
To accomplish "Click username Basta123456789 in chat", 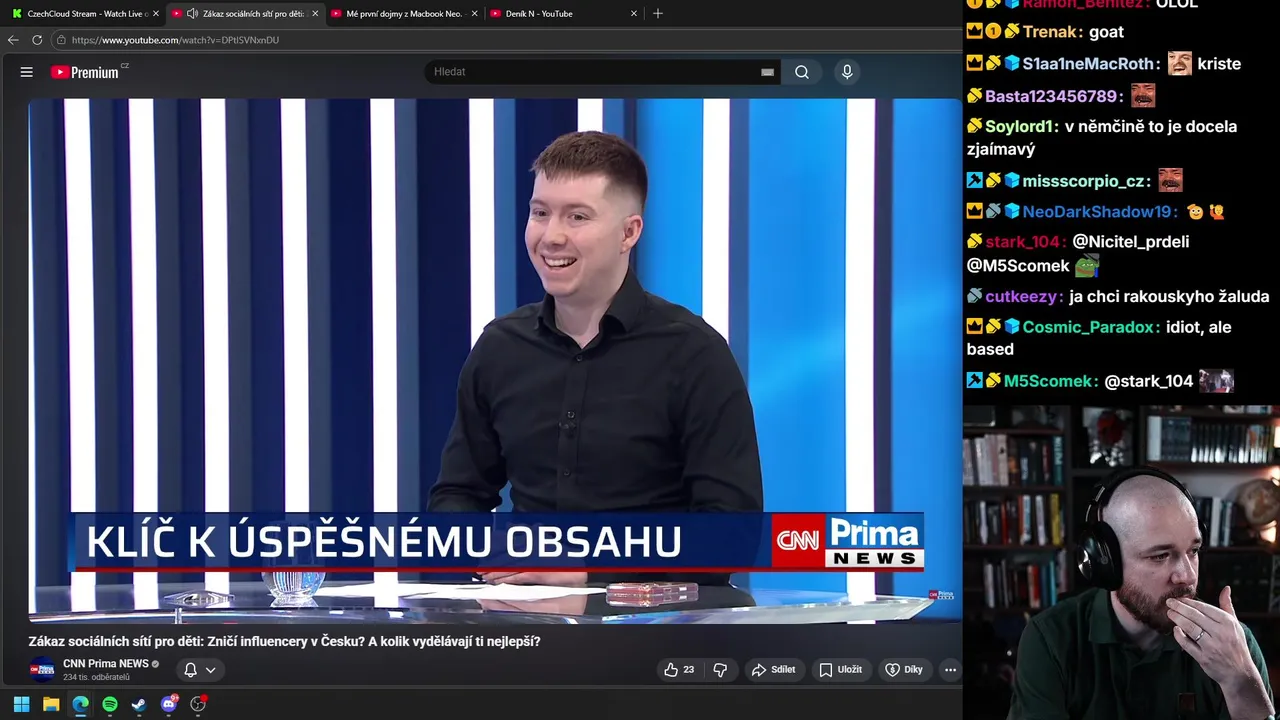I will click(1054, 97).
